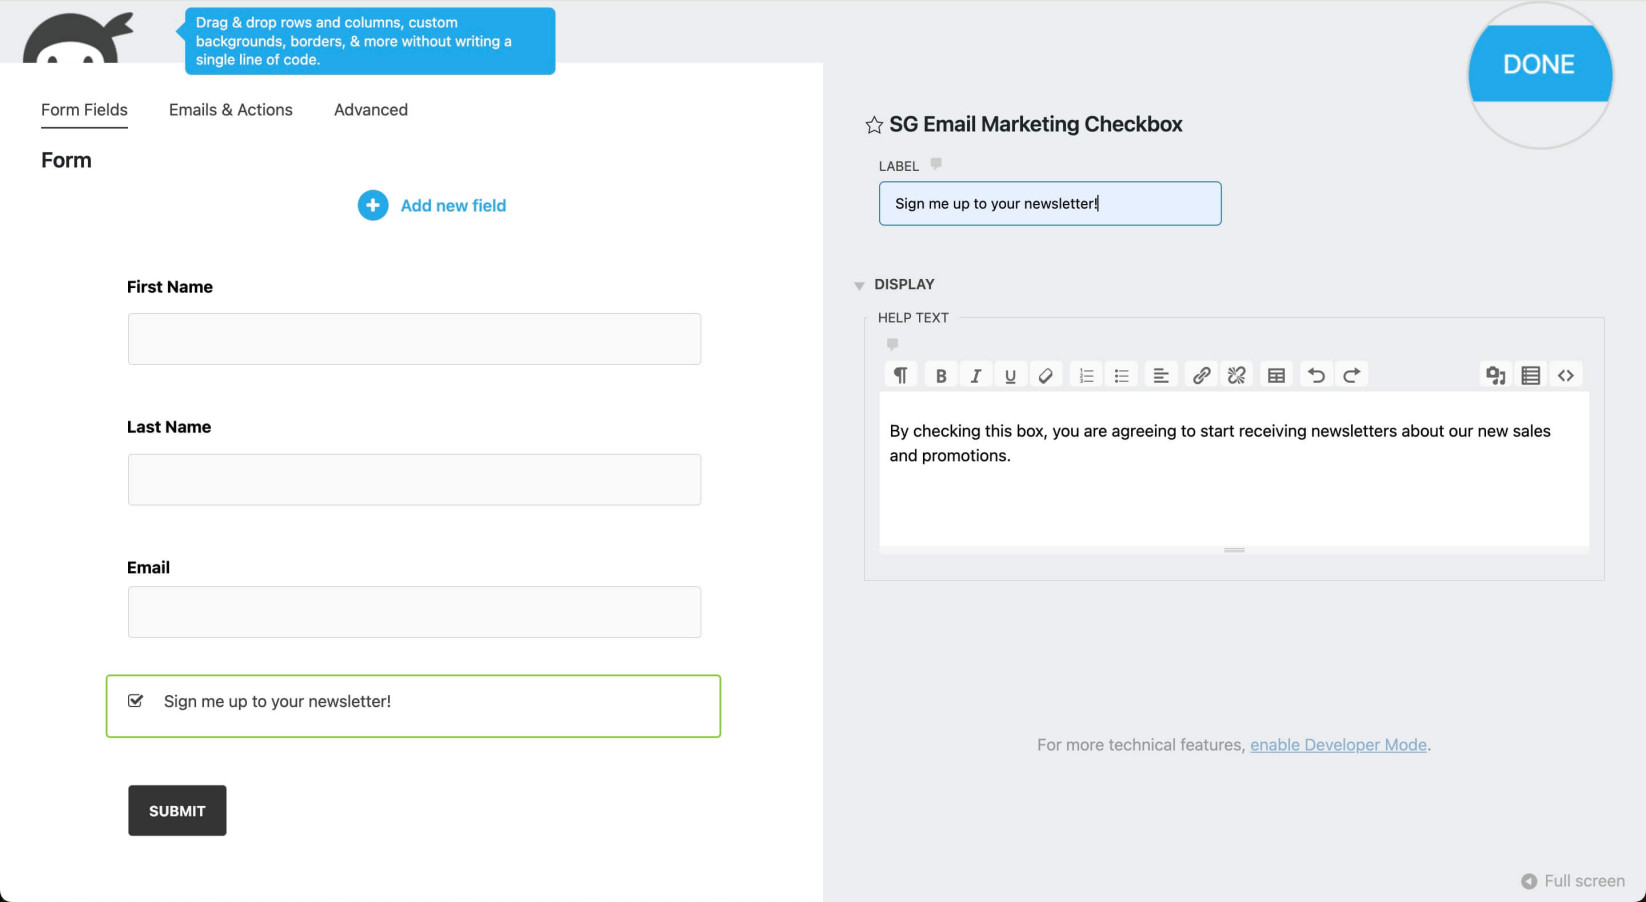Click the unlink remove-link tool

click(x=1236, y=375)
